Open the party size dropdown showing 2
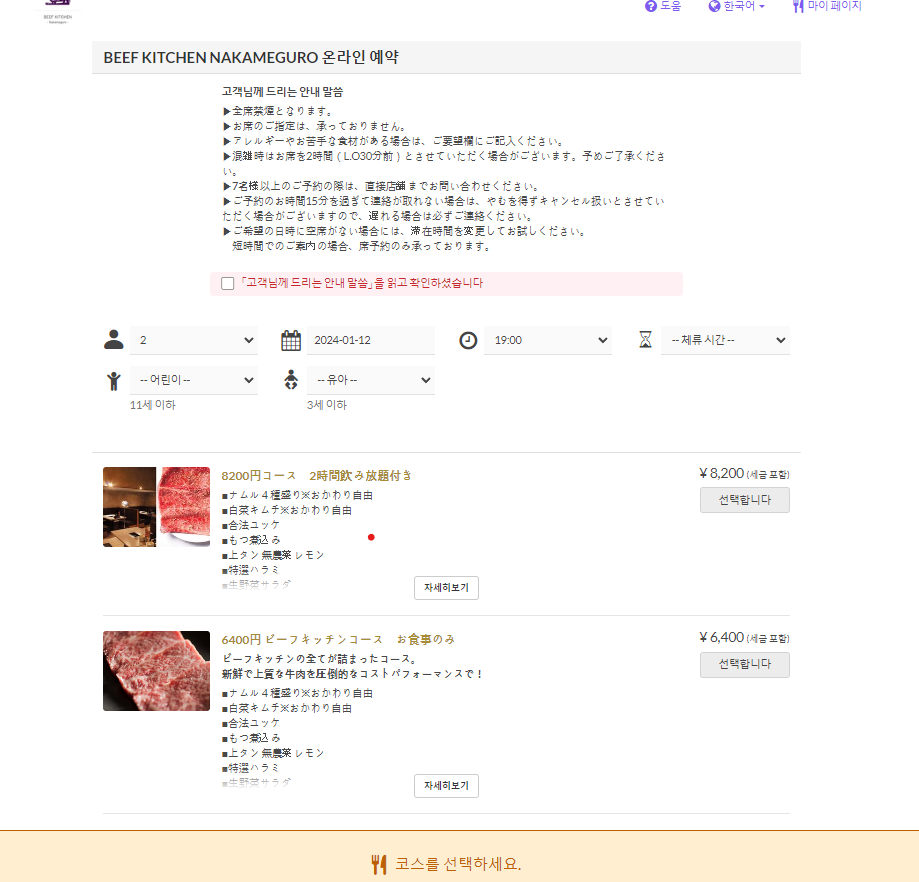Image resolution: width=919 pixels, height=882 pixels. click(194, 340)
